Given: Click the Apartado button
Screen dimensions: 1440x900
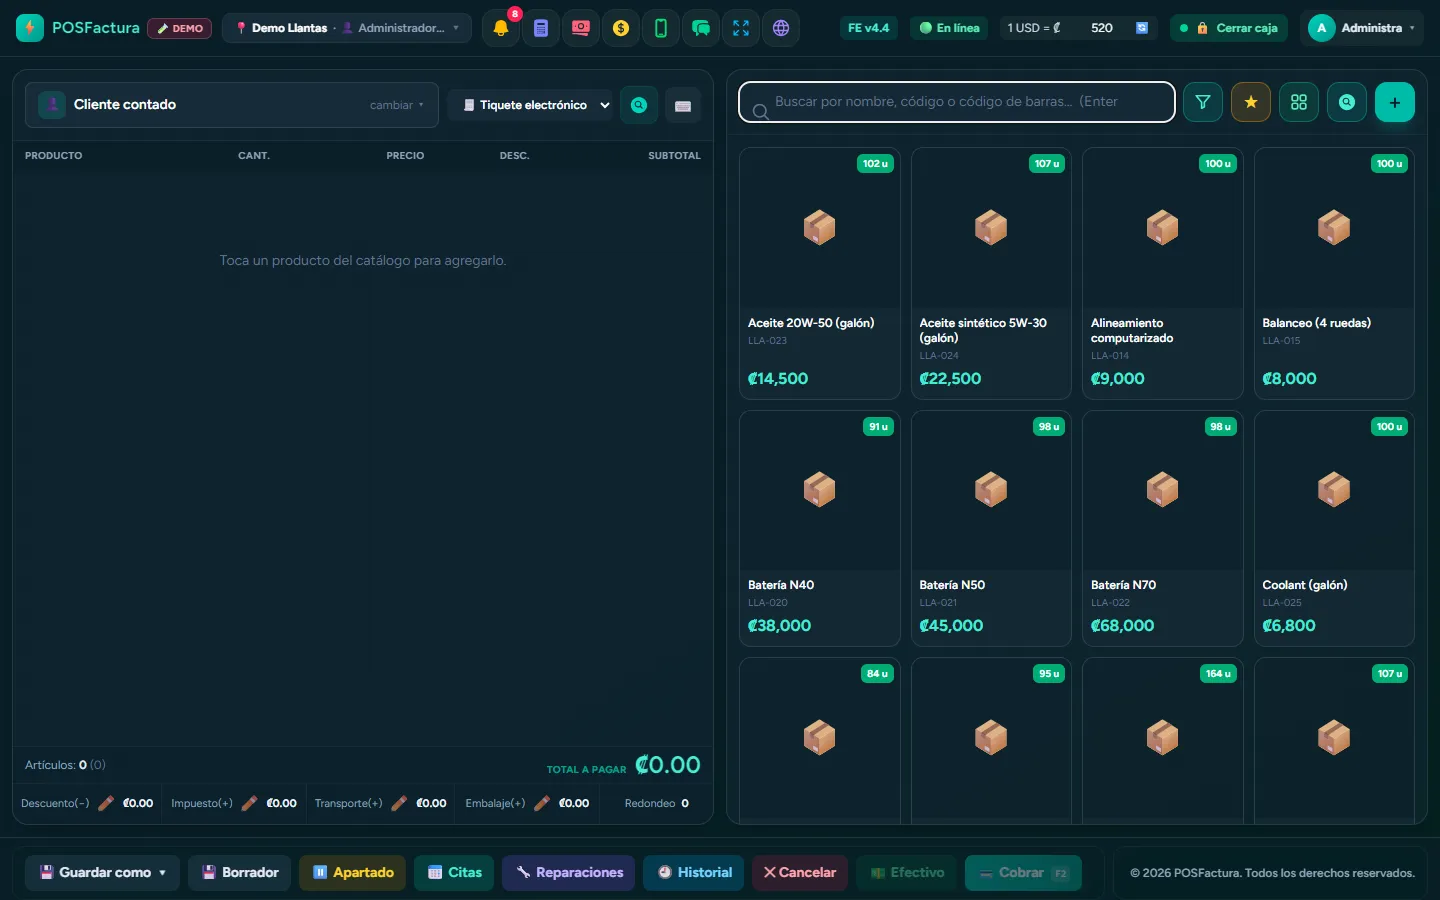Looking at the screenshot, I should pos(352,873).
